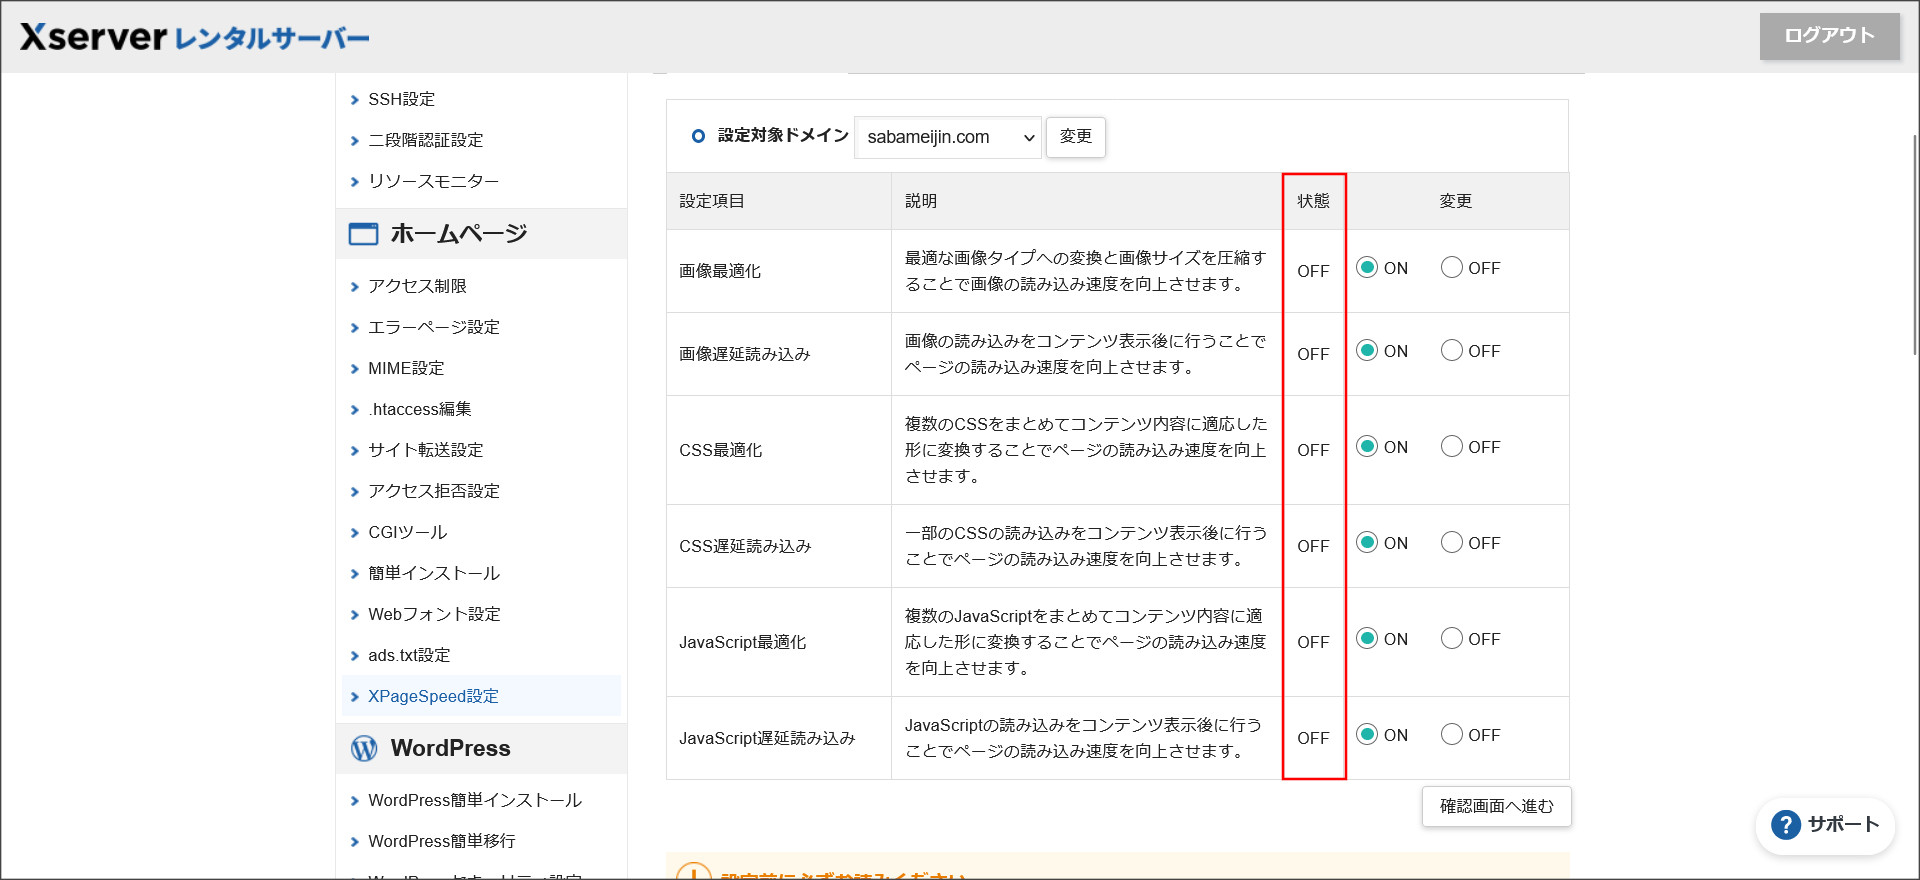Image resolution: width=1920 pixels, height=880 pixels.
Task: Select OFF for 画像遅延読み込み
Action: (x=1452, y=350)
